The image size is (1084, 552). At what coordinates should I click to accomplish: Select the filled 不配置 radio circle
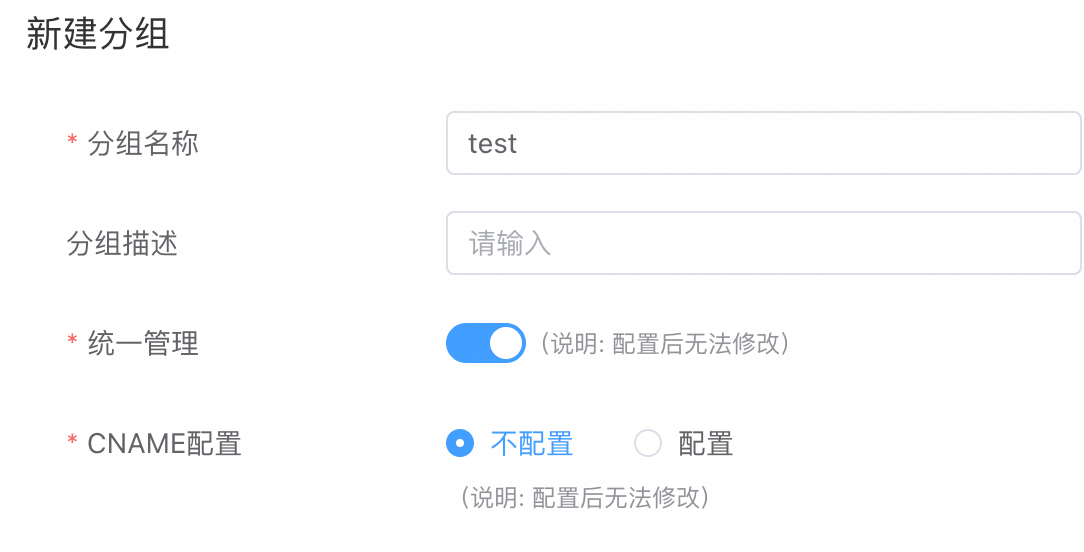[x=459, y=443]
